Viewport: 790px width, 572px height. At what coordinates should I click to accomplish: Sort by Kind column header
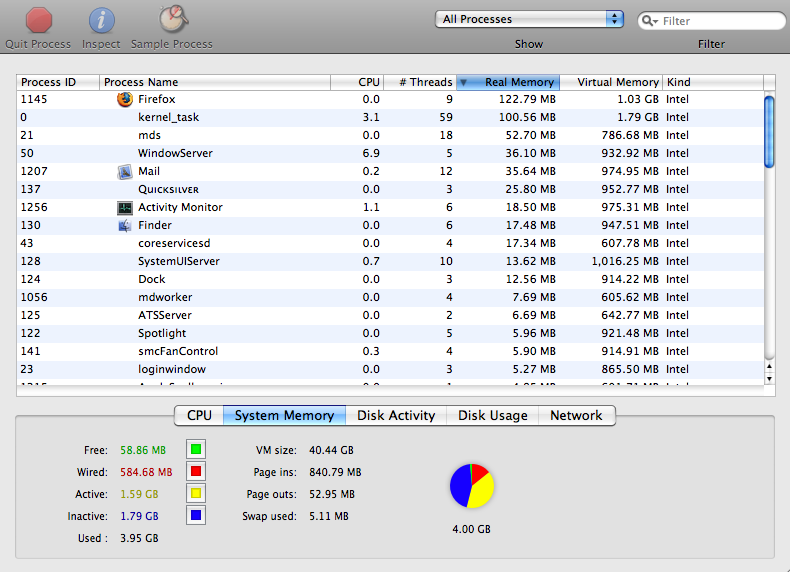pyautogui.click(x=713, y=82)
